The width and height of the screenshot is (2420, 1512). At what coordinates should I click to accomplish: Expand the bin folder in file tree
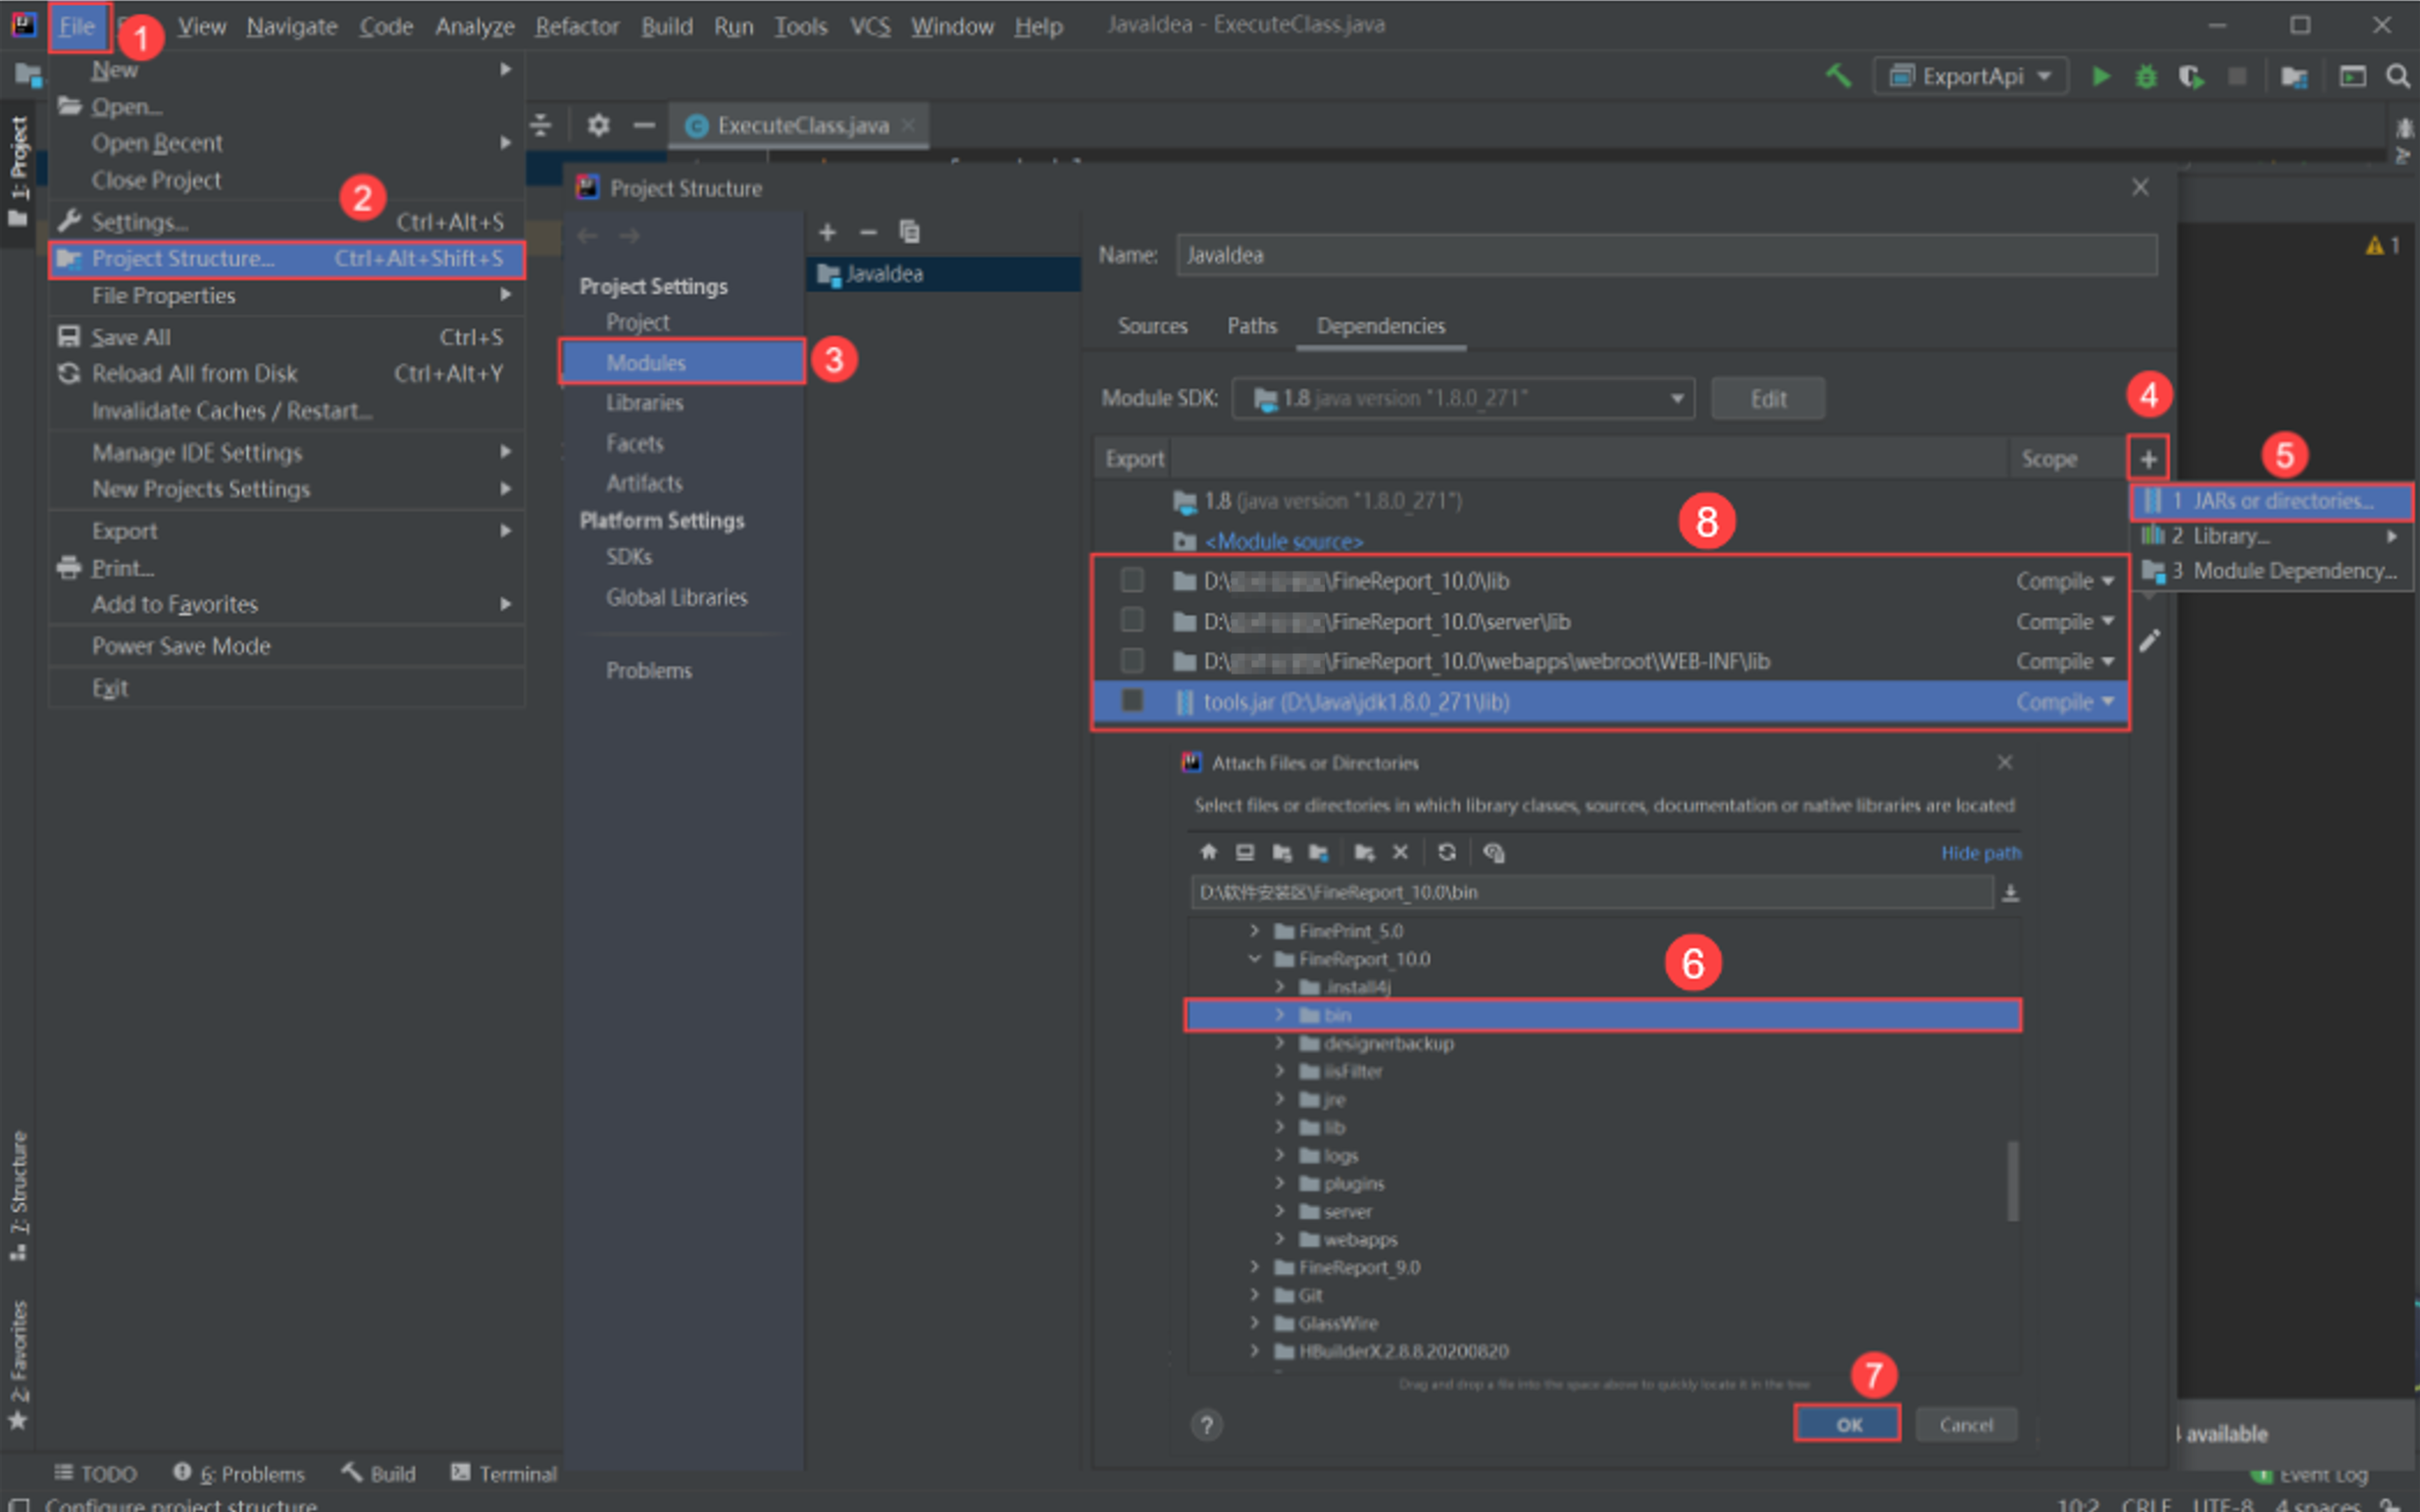click(1280, 1014)
